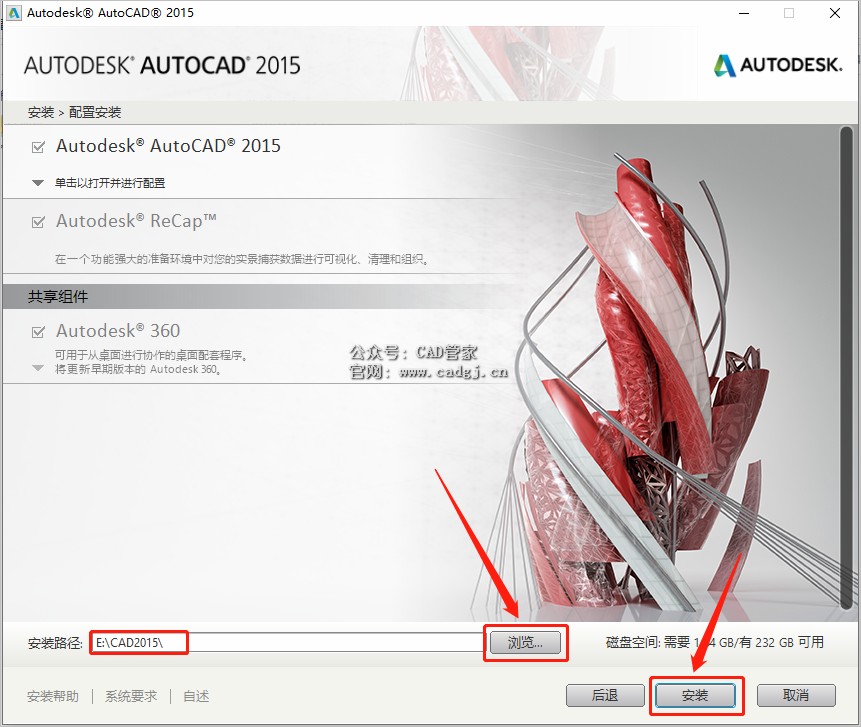Click the 浏览... browse button
The image size is (861, 727).
525,642
